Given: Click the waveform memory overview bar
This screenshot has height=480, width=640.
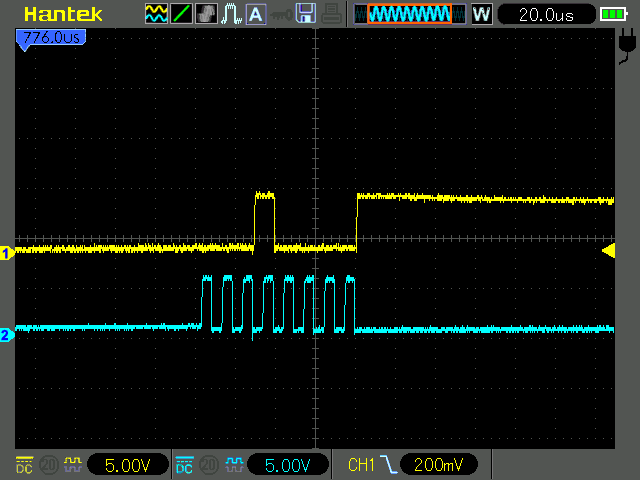Looking at the screenshot, I should (x=409, y=14).
